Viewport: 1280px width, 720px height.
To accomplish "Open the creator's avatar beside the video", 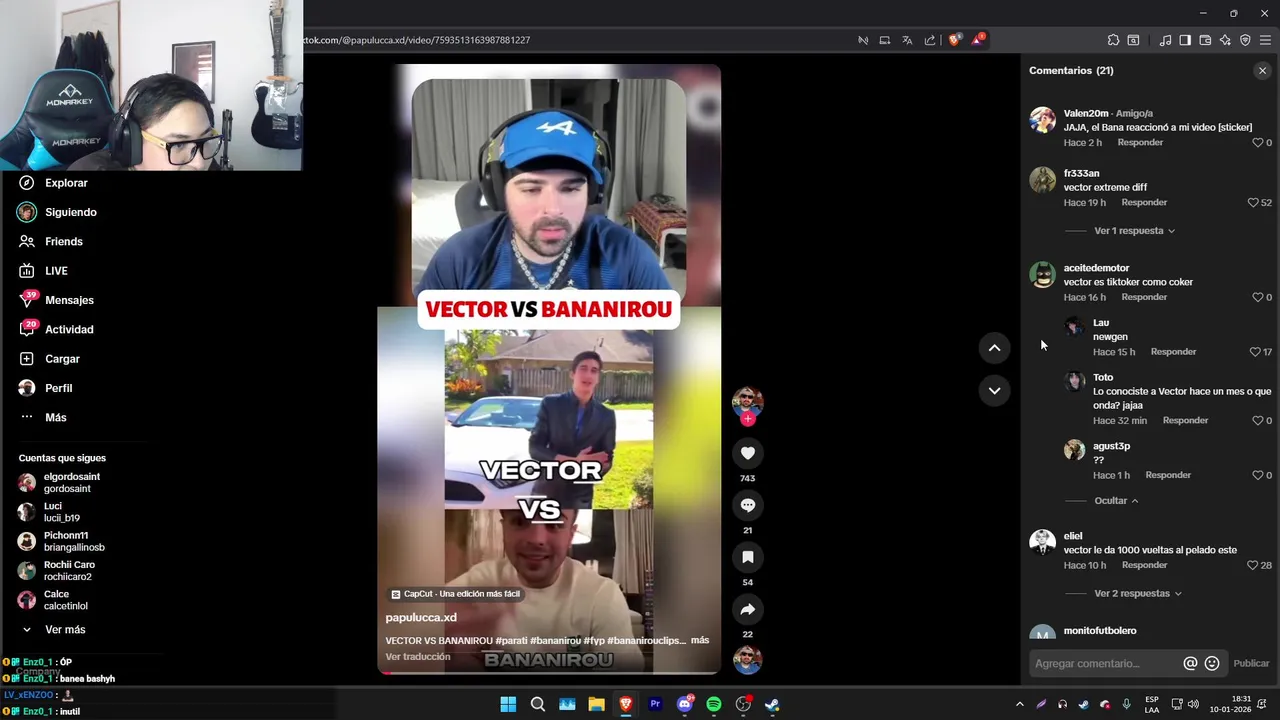I will pos(747,401).
